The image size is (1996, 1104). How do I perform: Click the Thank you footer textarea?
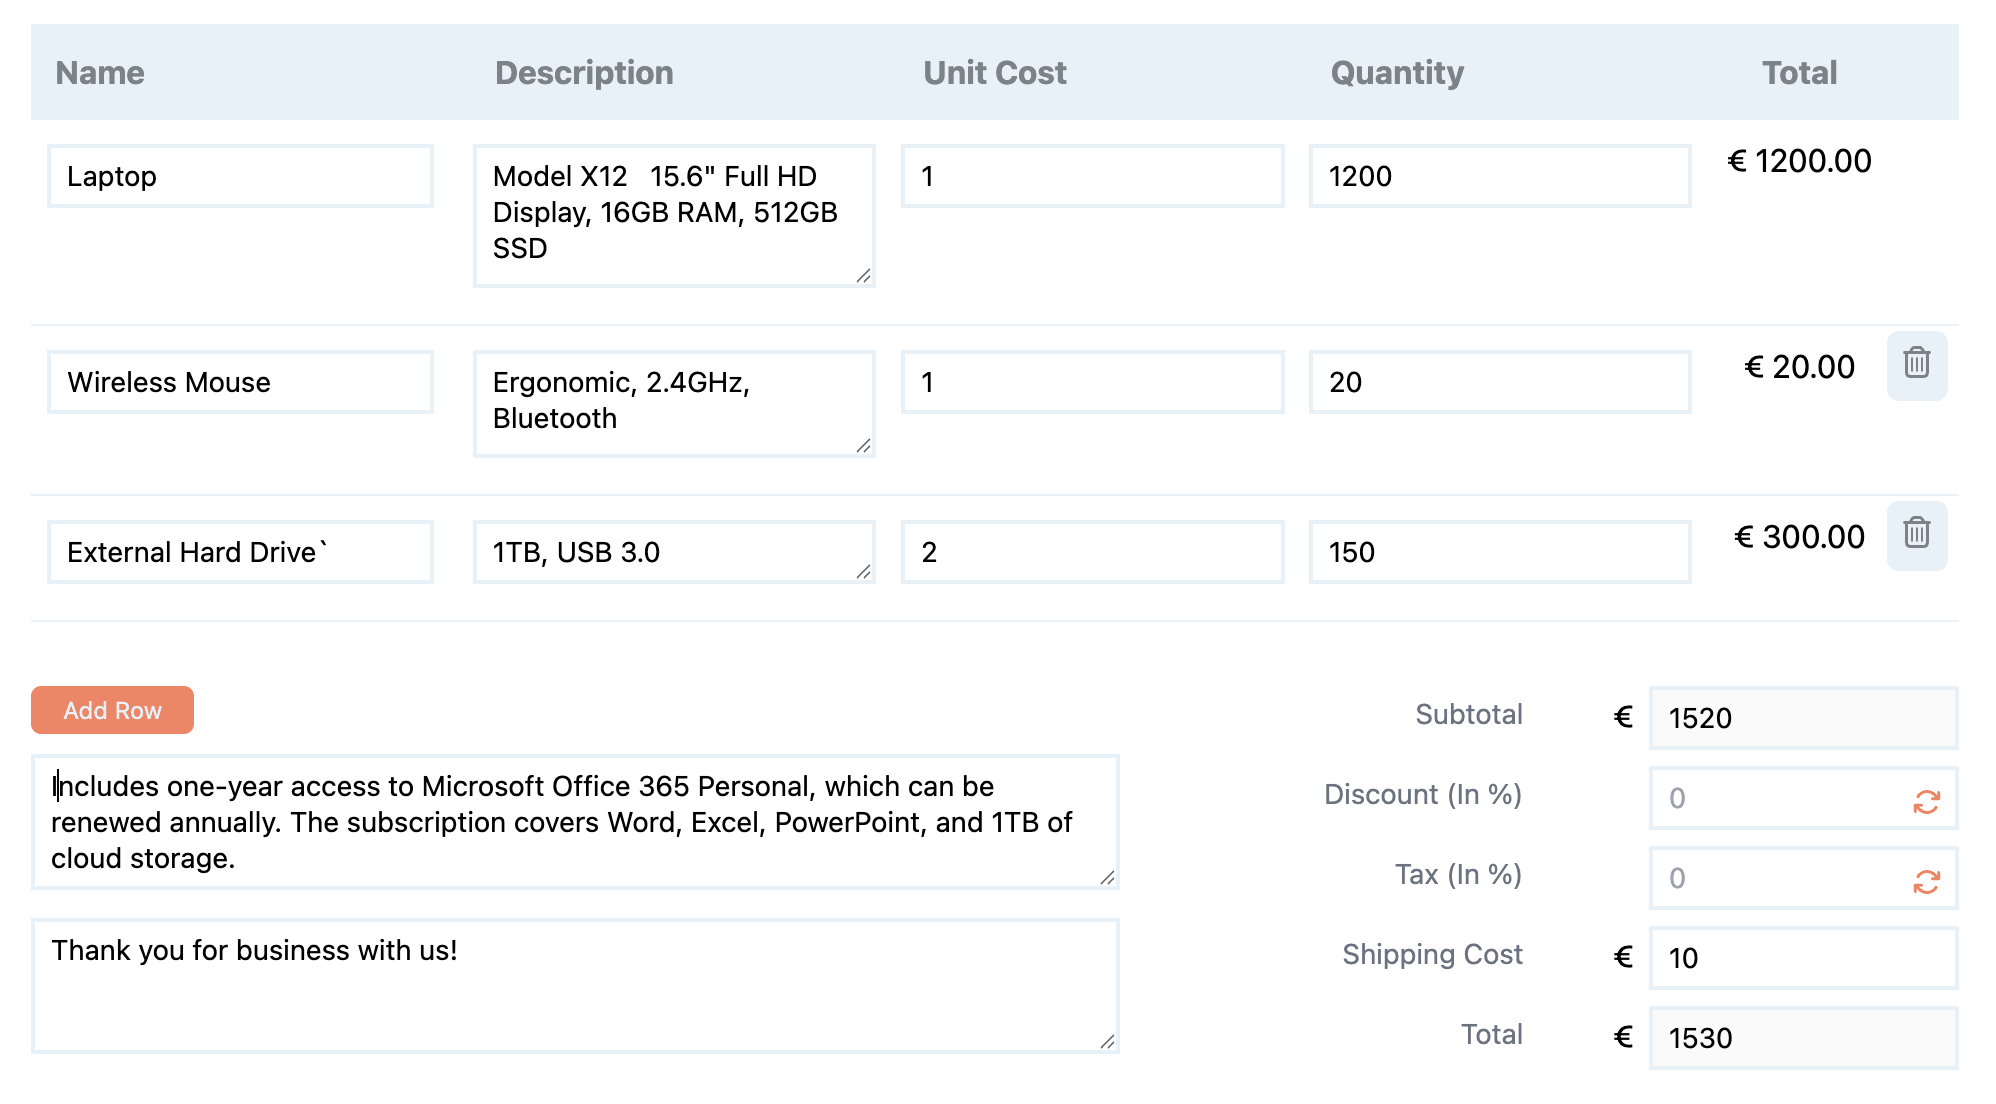[574, 986]
